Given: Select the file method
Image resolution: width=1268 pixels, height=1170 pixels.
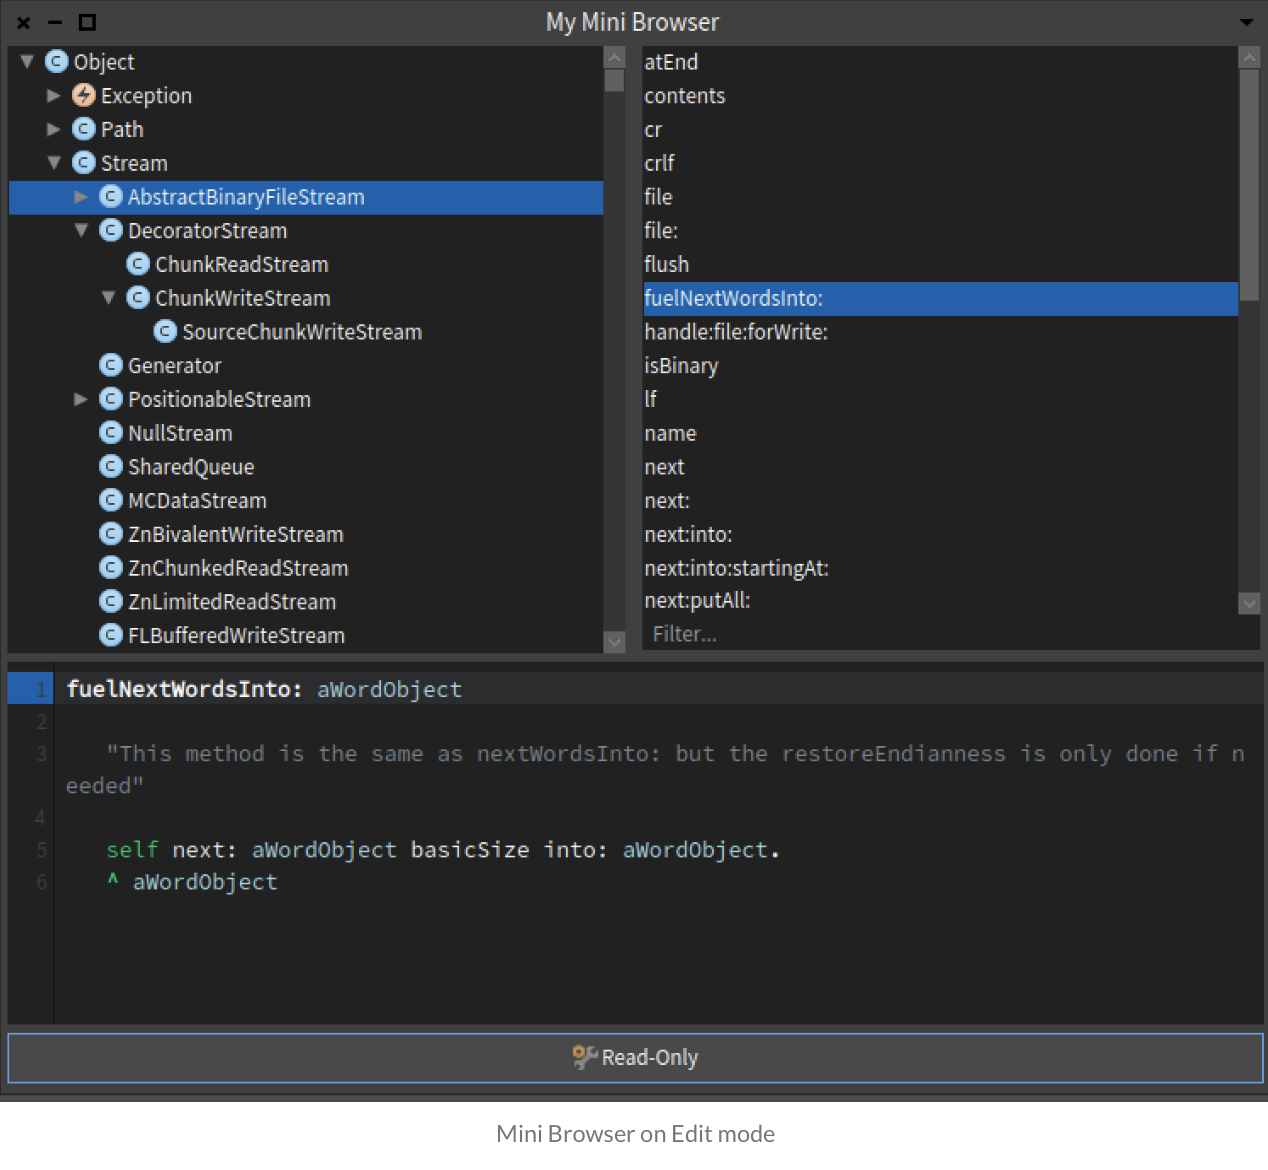Looking at the screenshot, I should [940, 197].
